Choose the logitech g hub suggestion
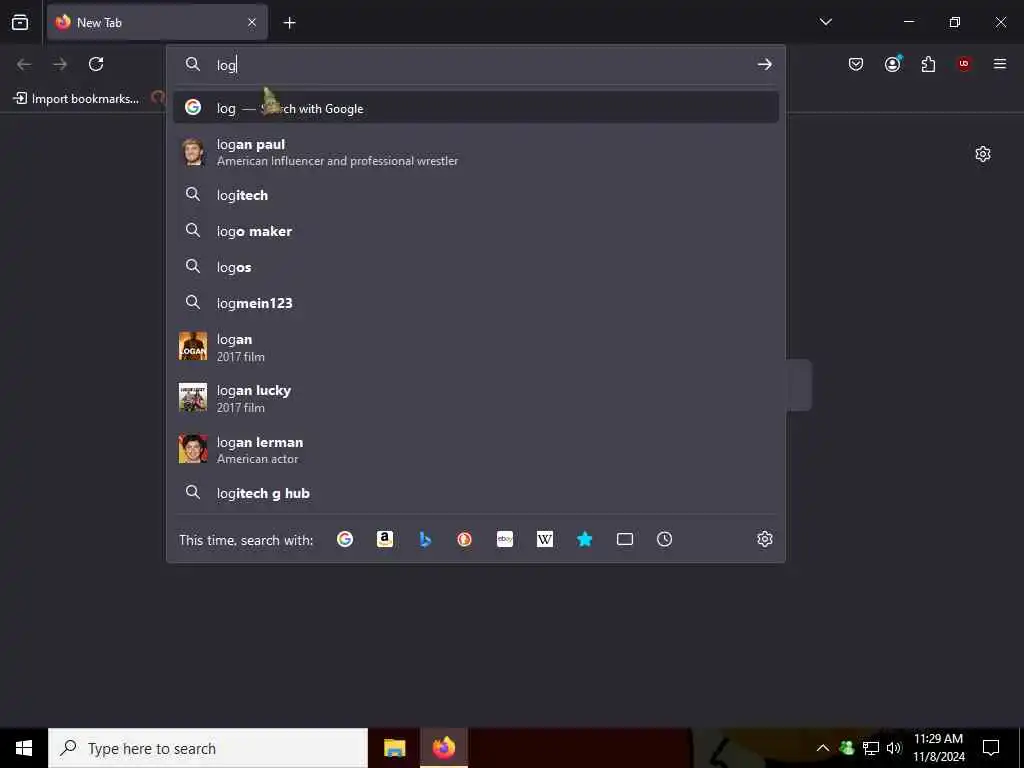This screenshot has width=1024, height=768. pyautogui.click(x=475, y=493)
